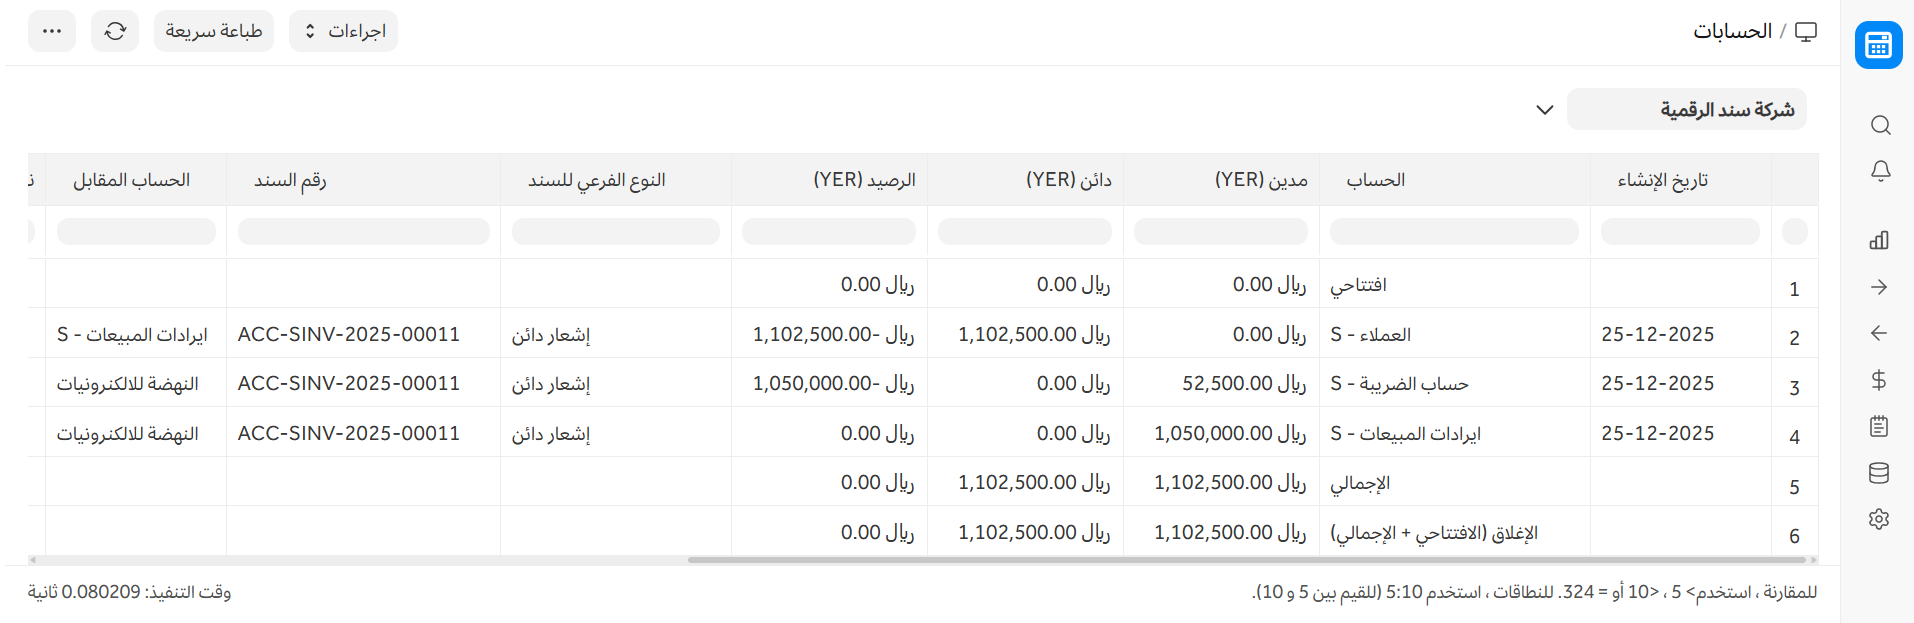
Task: Open the three-dots more options menu
Action: click(x=52, y=31)
